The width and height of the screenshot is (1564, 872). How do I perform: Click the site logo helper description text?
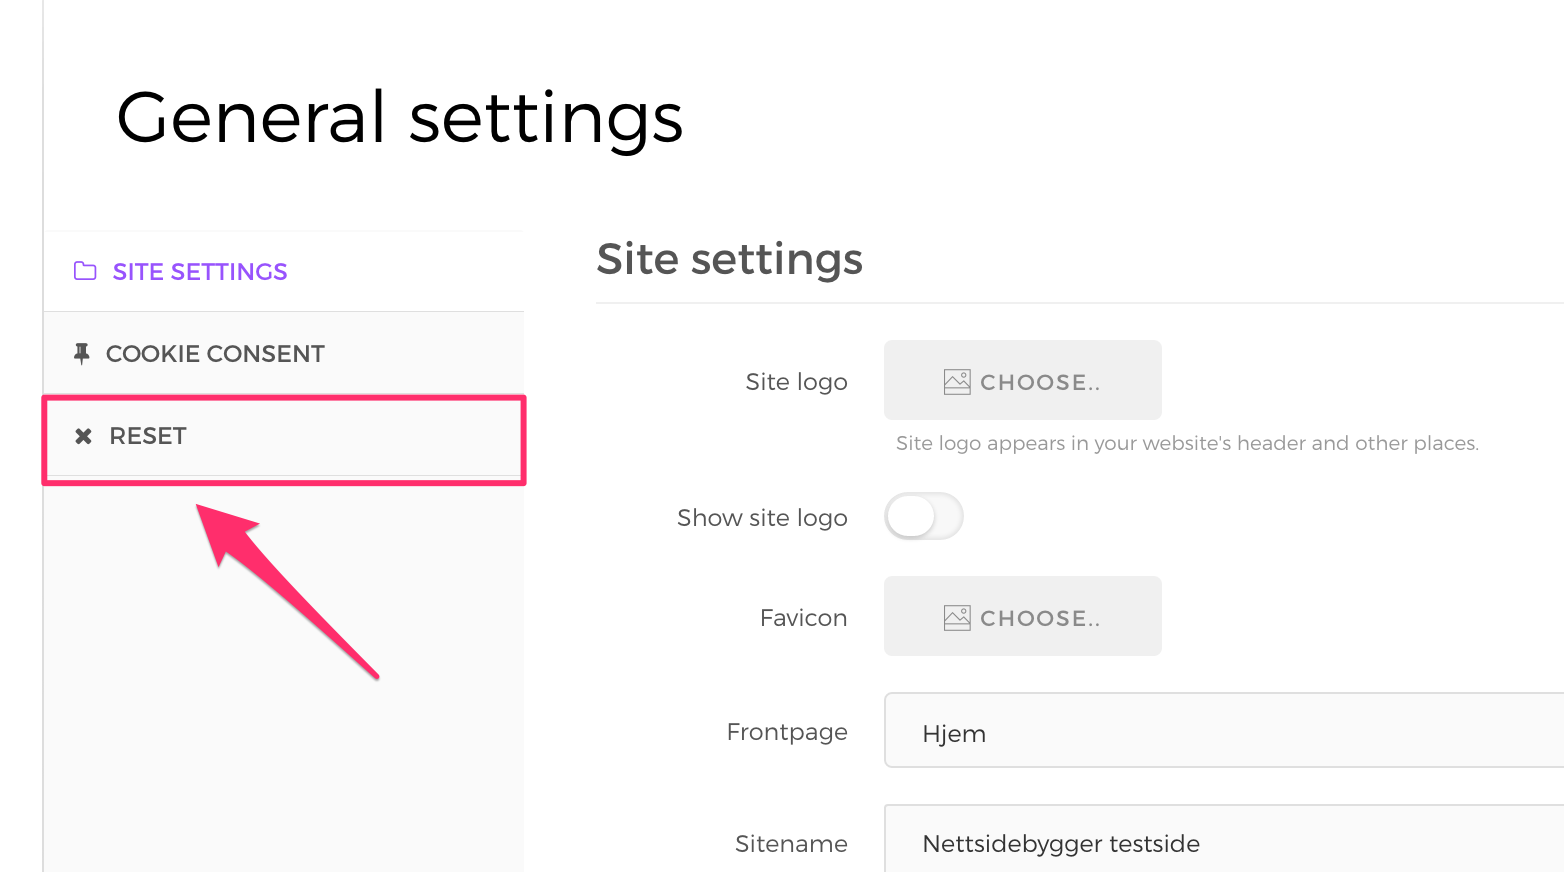pos(1187,443)
